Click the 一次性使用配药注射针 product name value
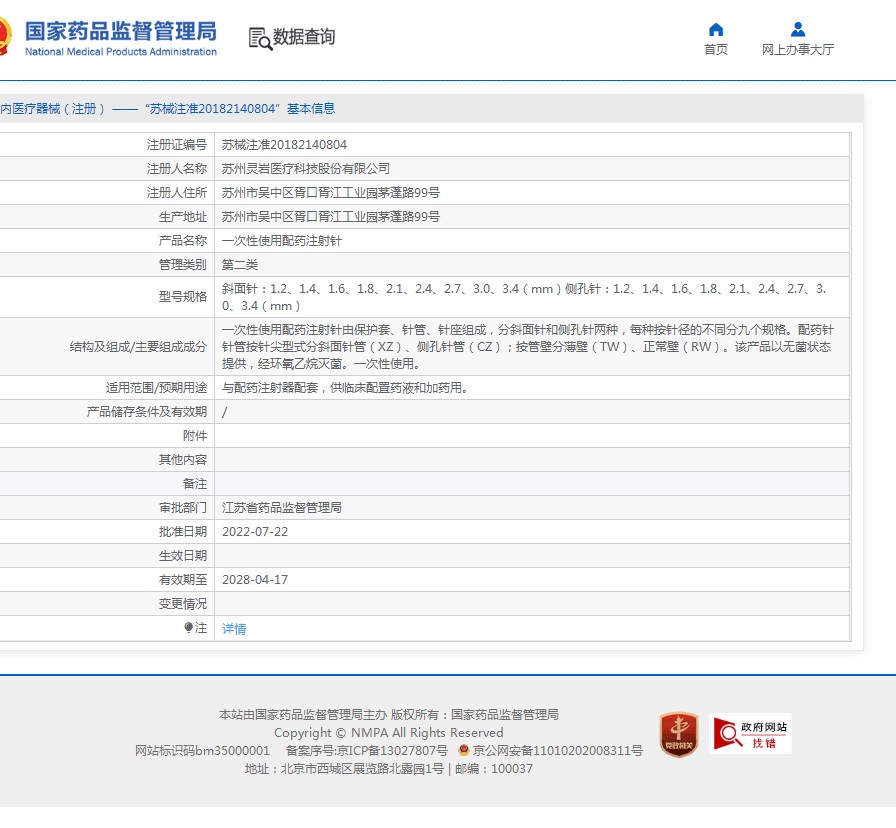The height and width of the screenshot is (828, 896). (x=281, y=241)
